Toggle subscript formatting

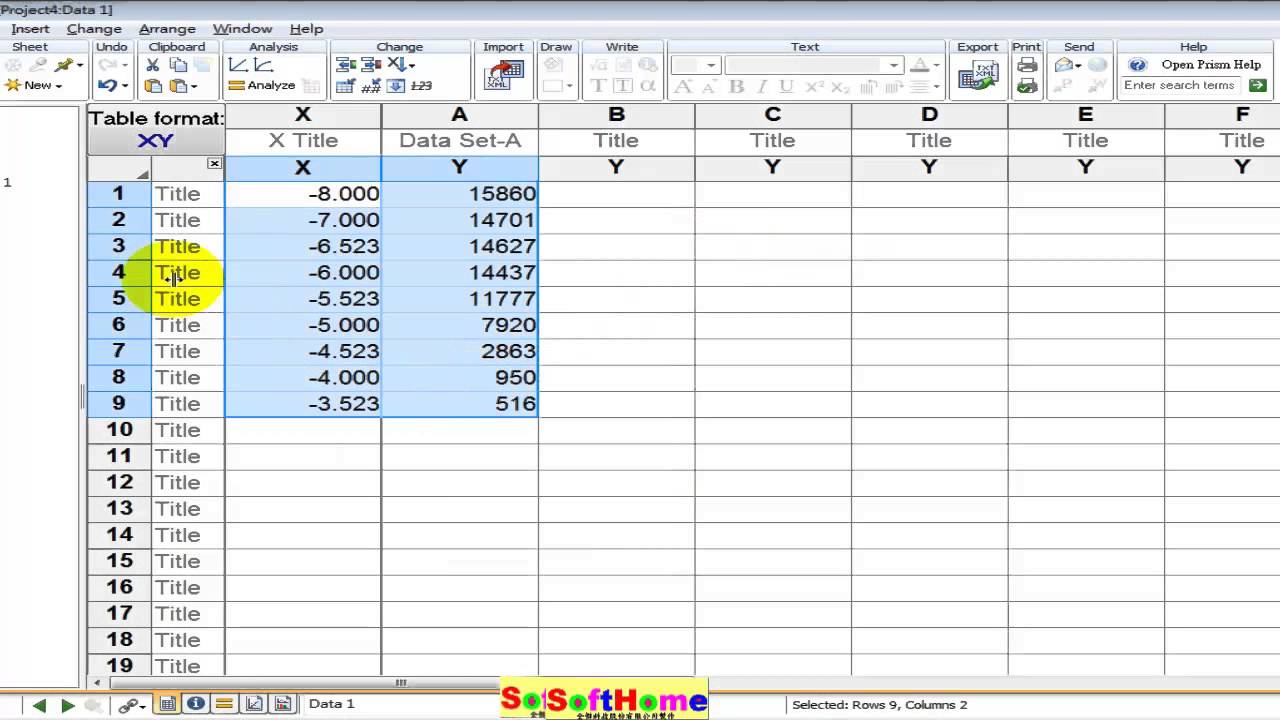click(840, 86)
